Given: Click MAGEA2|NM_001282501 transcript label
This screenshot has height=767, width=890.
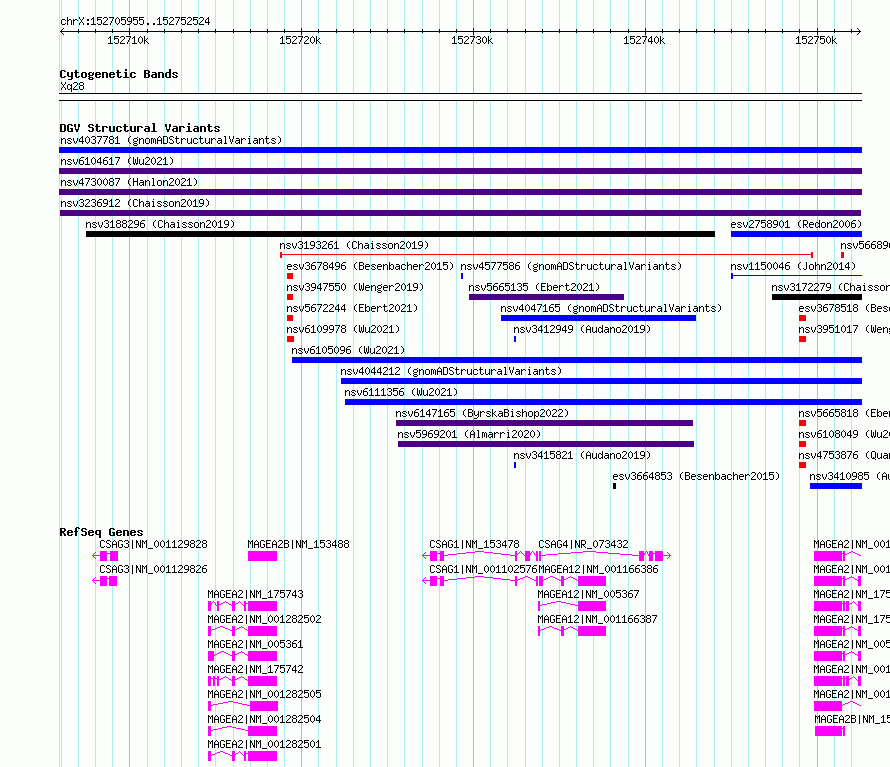Looking at the screenshot, I should [264, 744].
